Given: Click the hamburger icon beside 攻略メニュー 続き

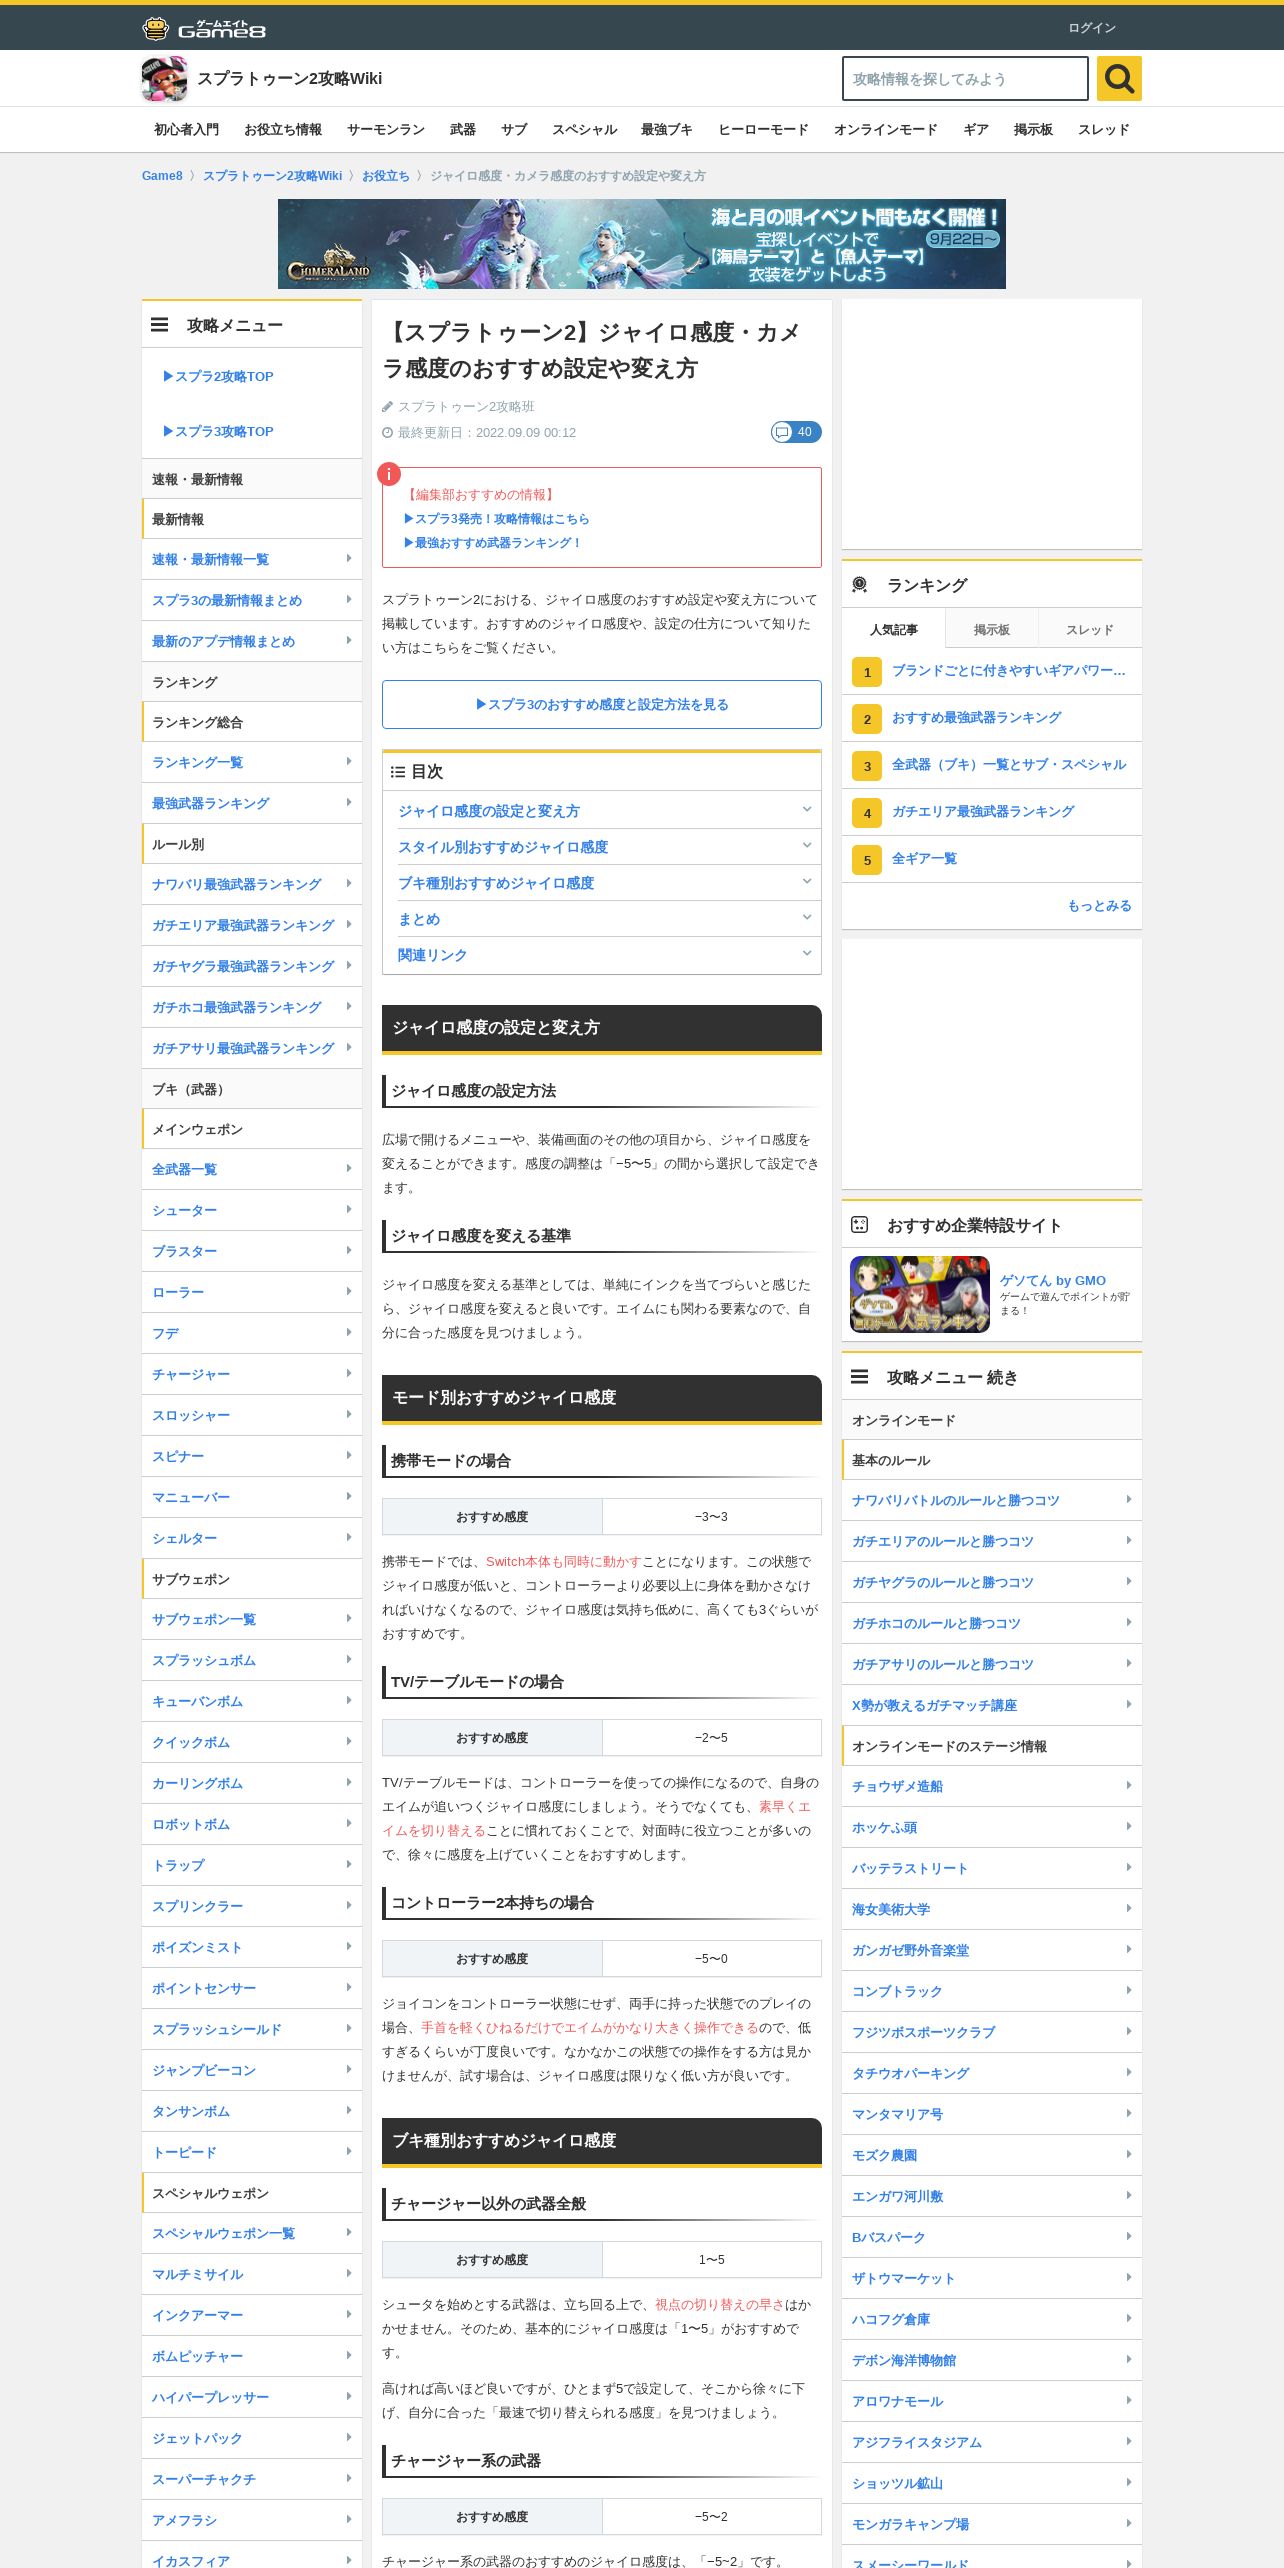Looking at the screenshot, I should pos(860,1377).
